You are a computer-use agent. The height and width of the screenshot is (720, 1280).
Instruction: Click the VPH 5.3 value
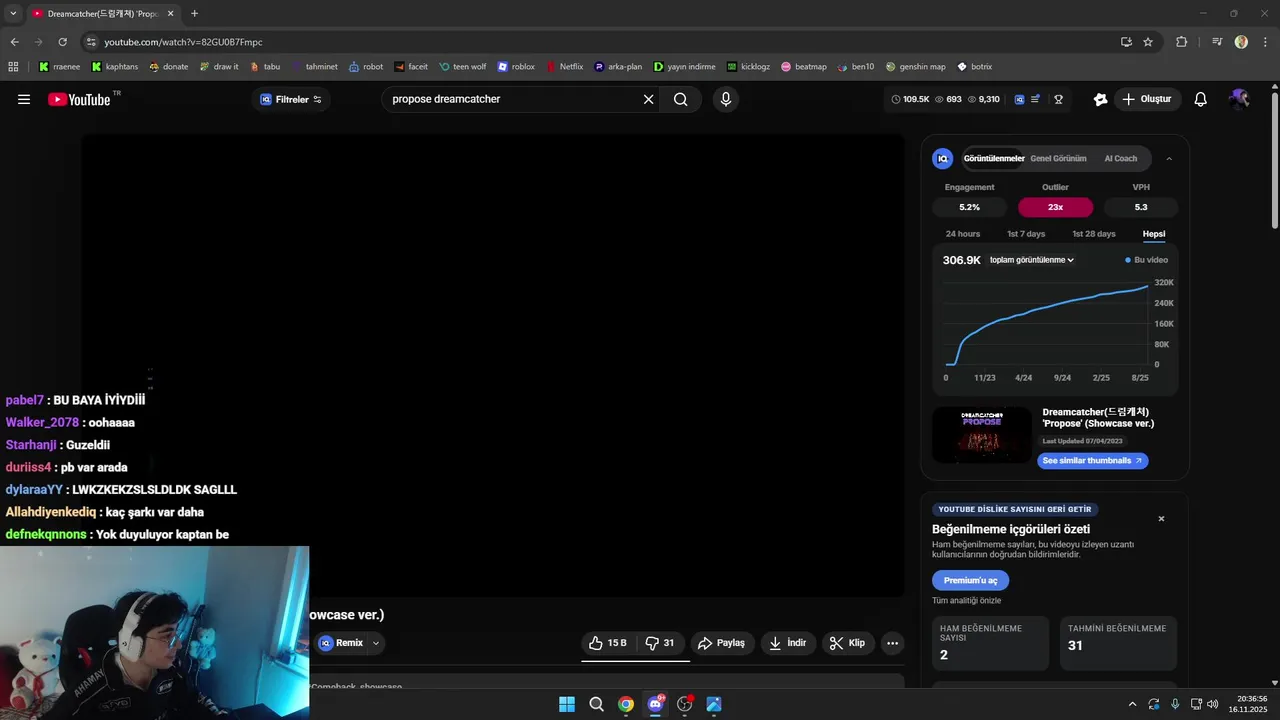1141,207
